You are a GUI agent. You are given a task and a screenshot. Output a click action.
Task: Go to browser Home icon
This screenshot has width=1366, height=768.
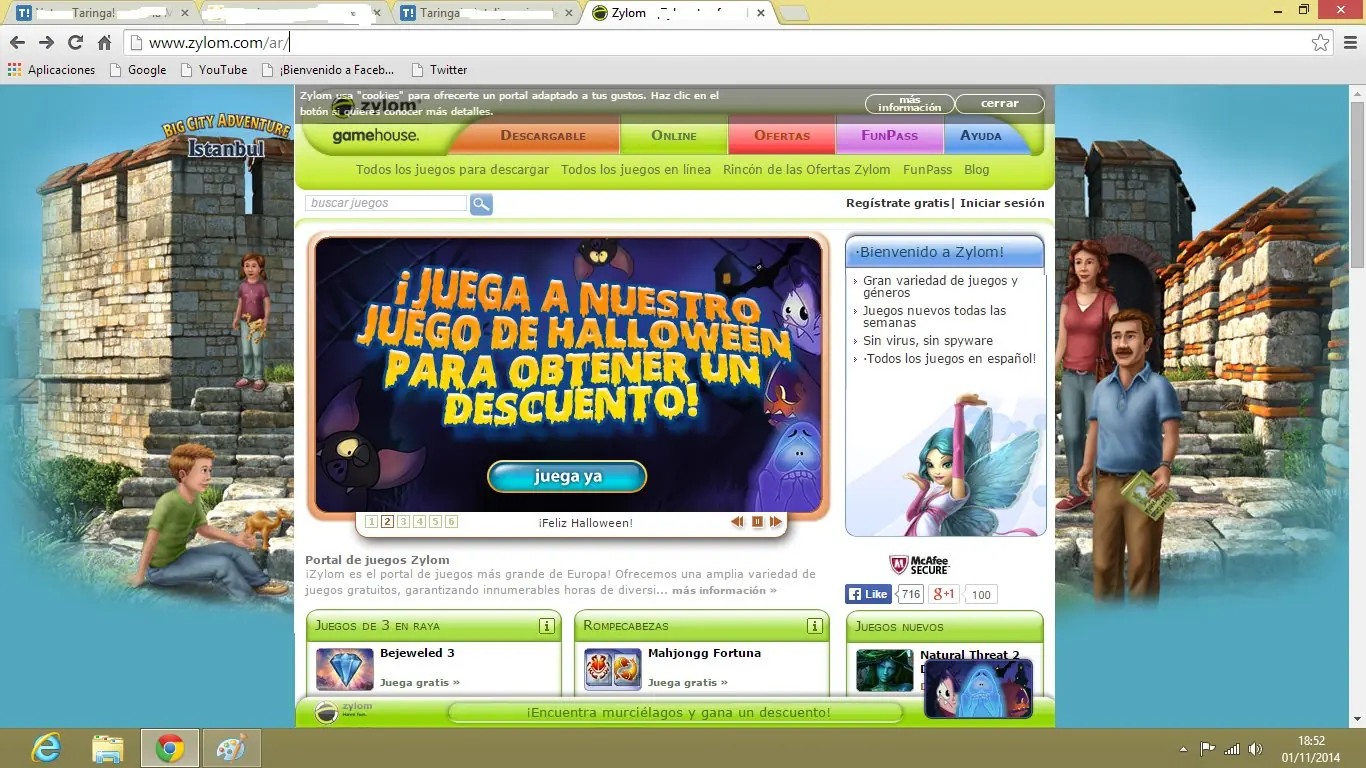[104, 42]
